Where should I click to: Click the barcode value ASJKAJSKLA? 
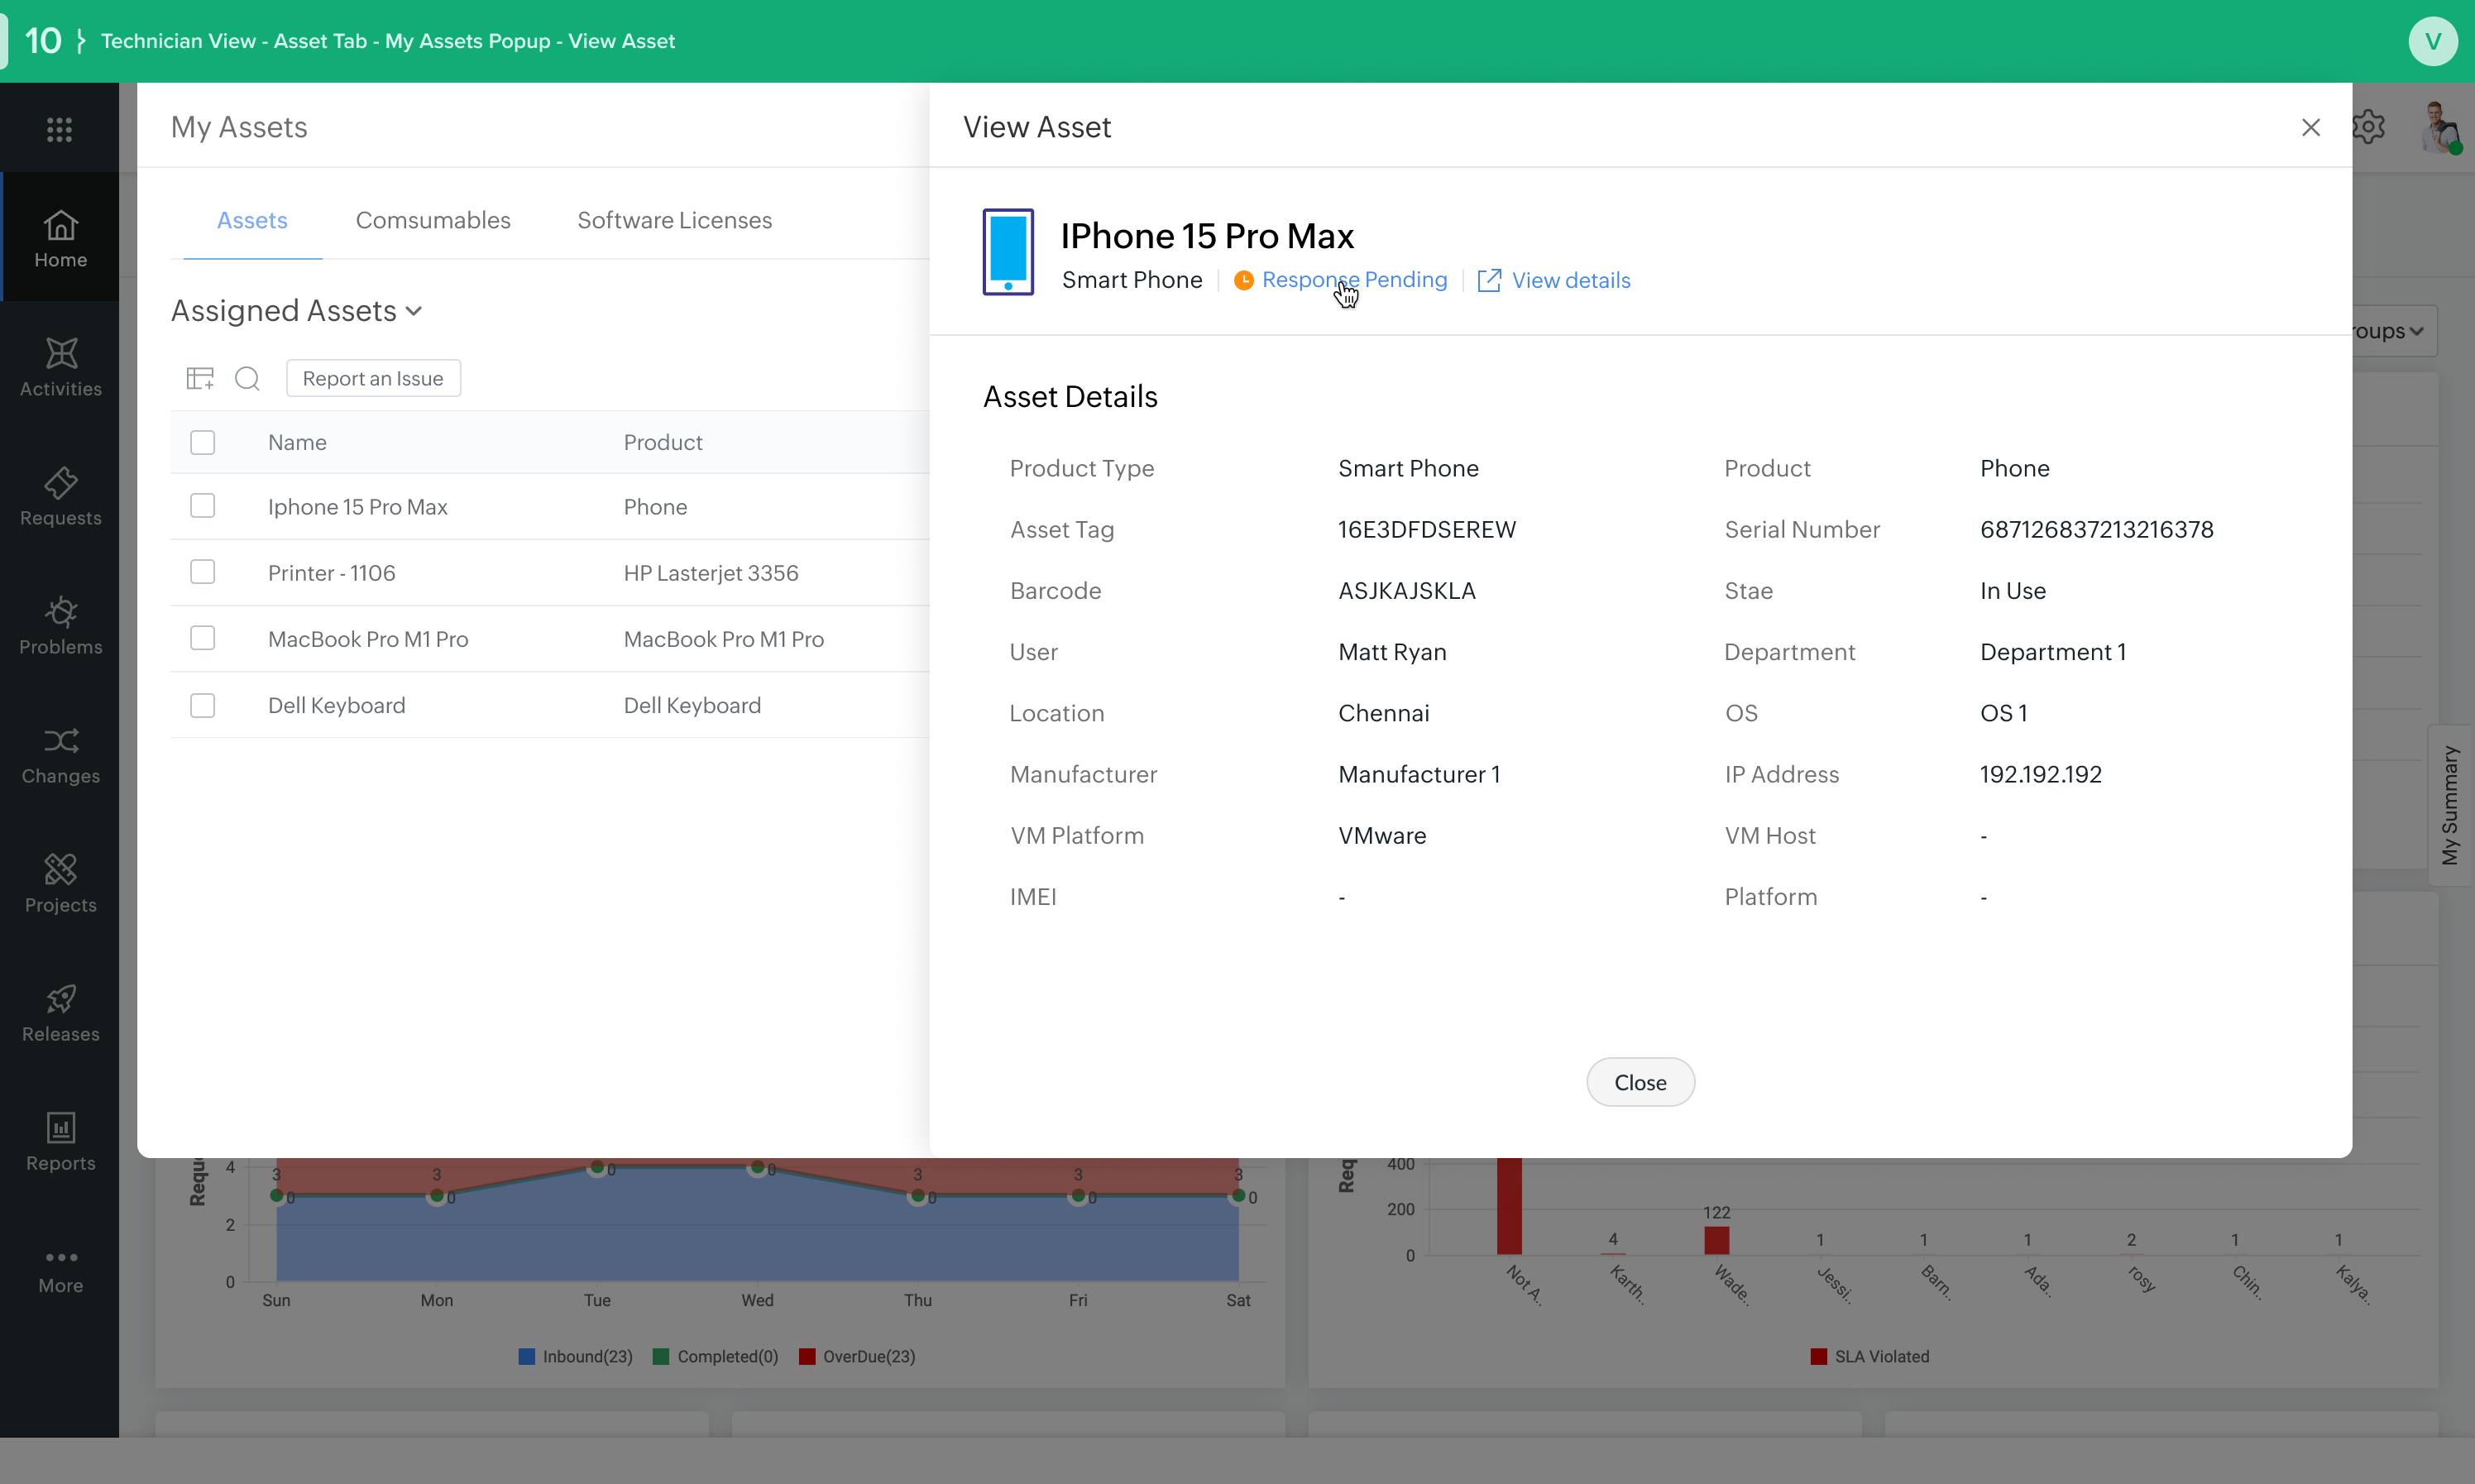[x=1406, y=590]
